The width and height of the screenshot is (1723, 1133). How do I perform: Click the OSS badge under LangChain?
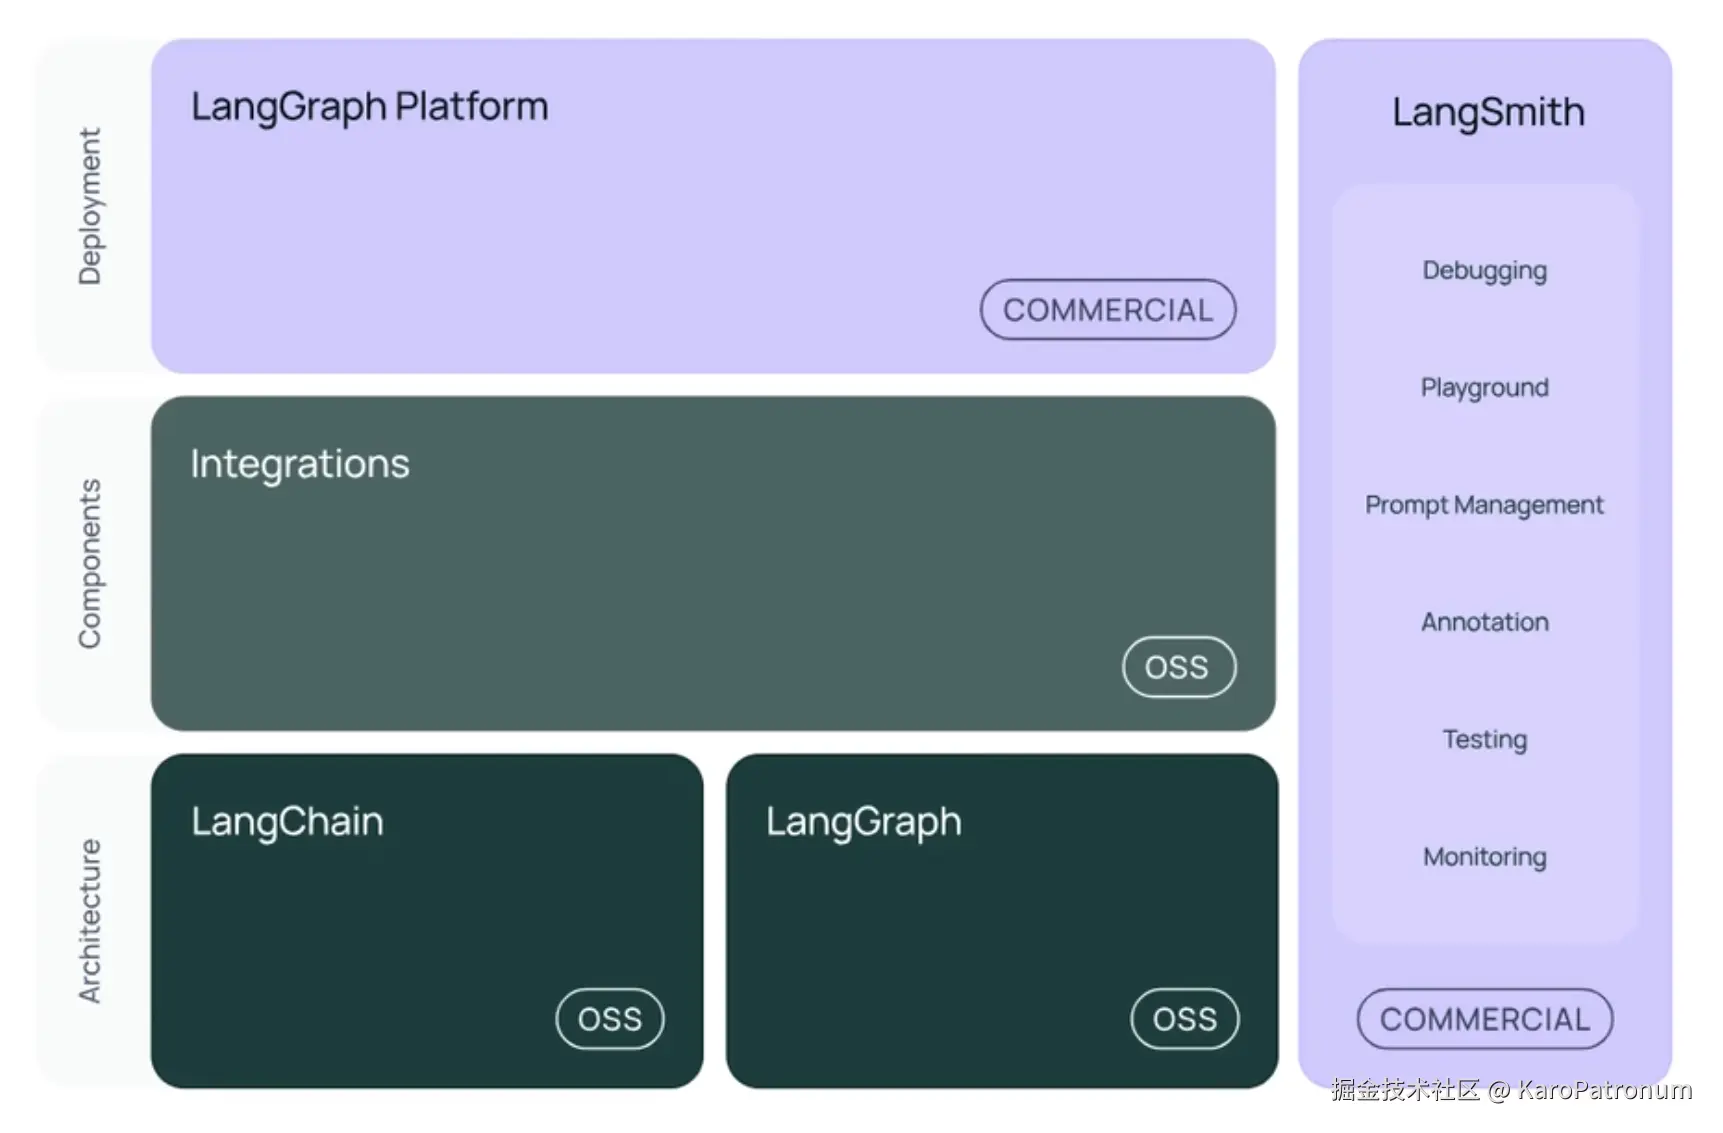coord(609,1019)
